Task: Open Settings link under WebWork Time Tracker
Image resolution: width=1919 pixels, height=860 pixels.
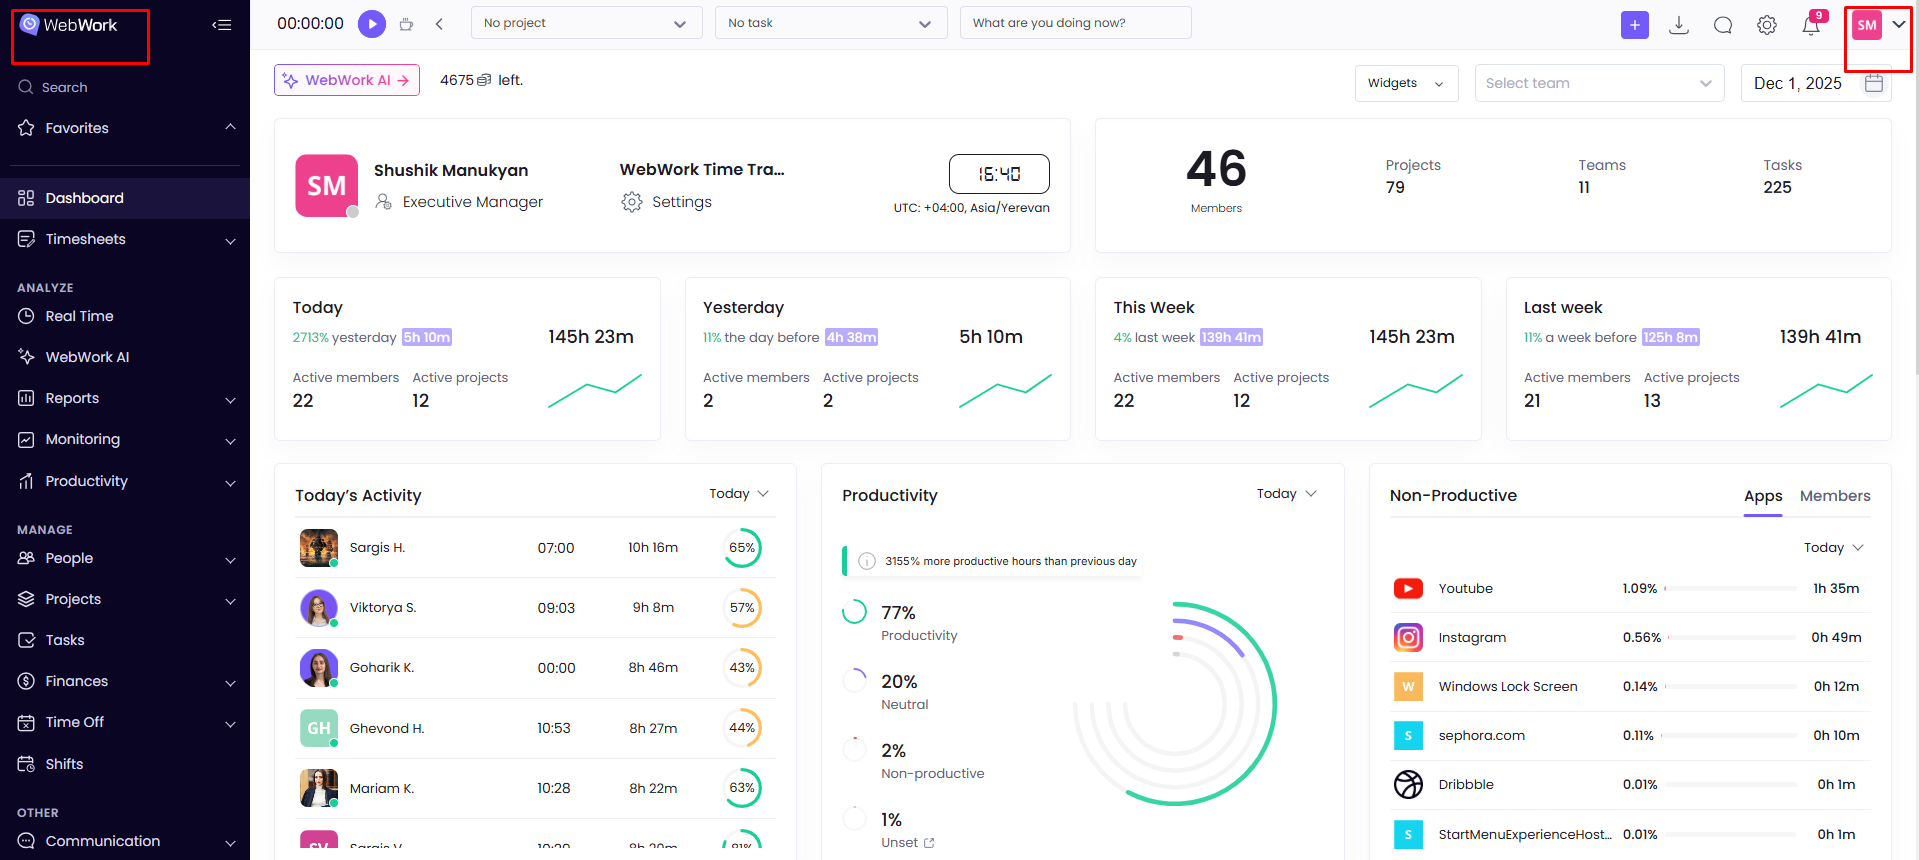Action: click(x=681, y=202)
